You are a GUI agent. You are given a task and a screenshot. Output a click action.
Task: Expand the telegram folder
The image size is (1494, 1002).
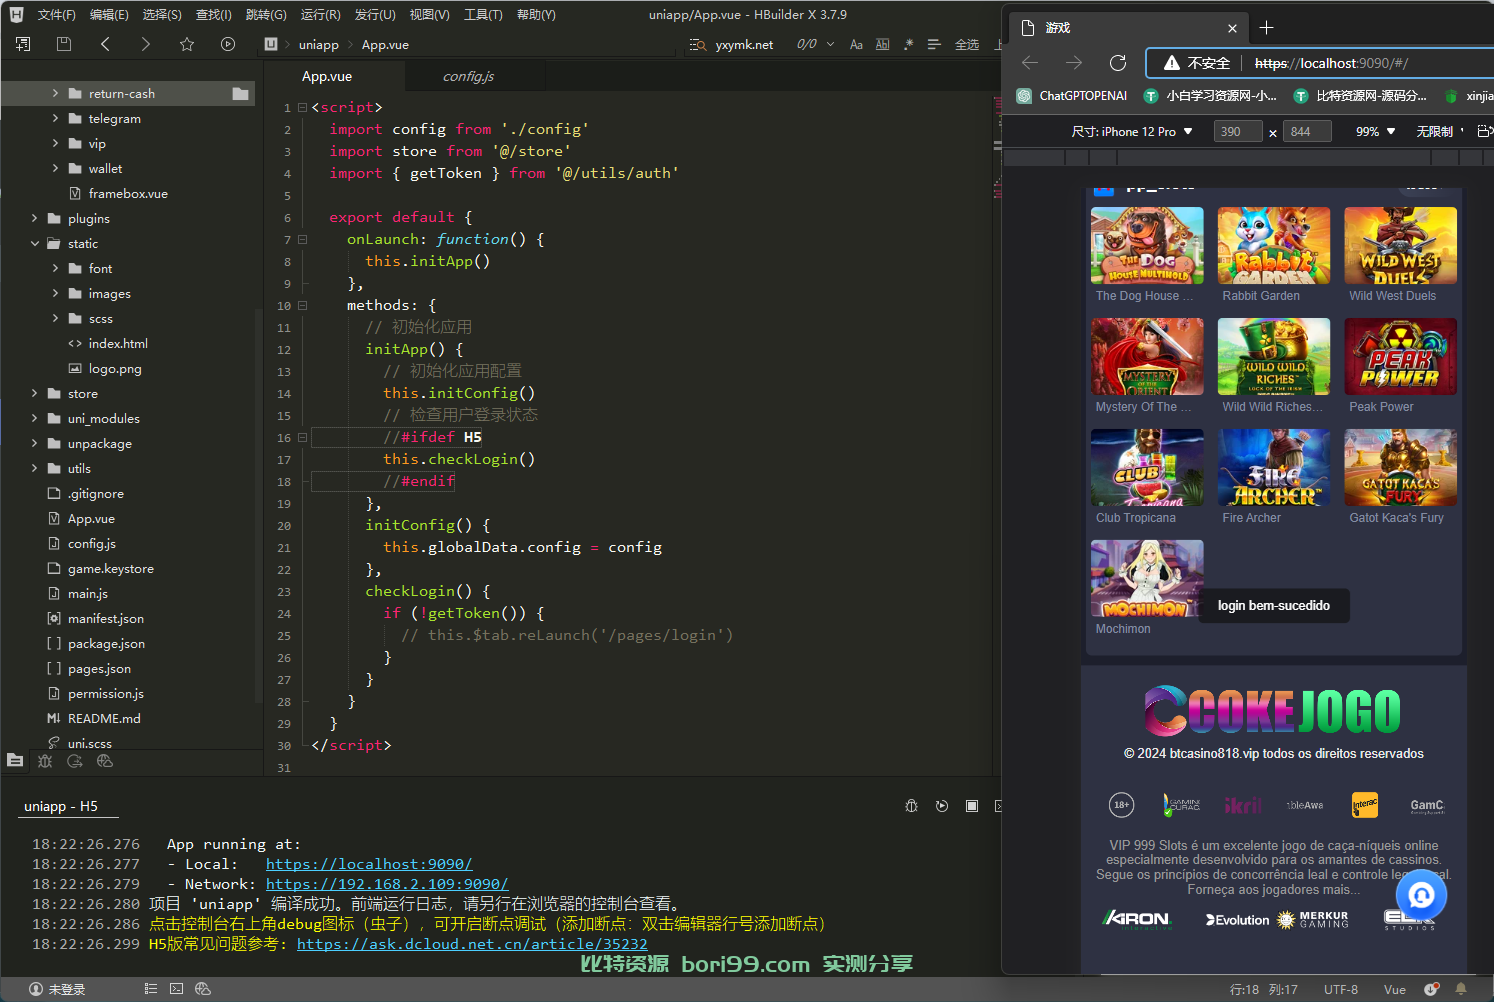pos(55,118)
